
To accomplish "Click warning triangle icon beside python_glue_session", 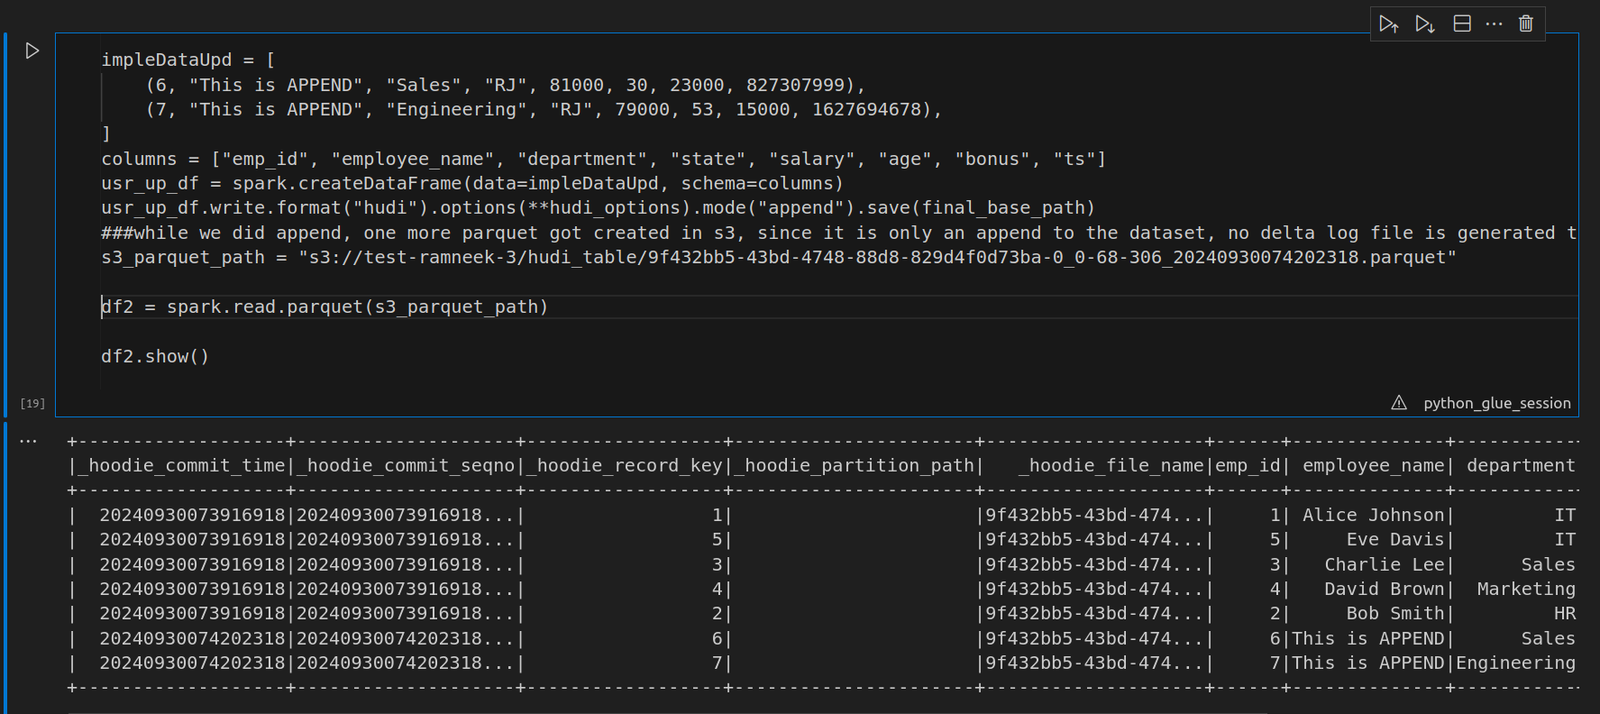I will tap(1399, 403).
